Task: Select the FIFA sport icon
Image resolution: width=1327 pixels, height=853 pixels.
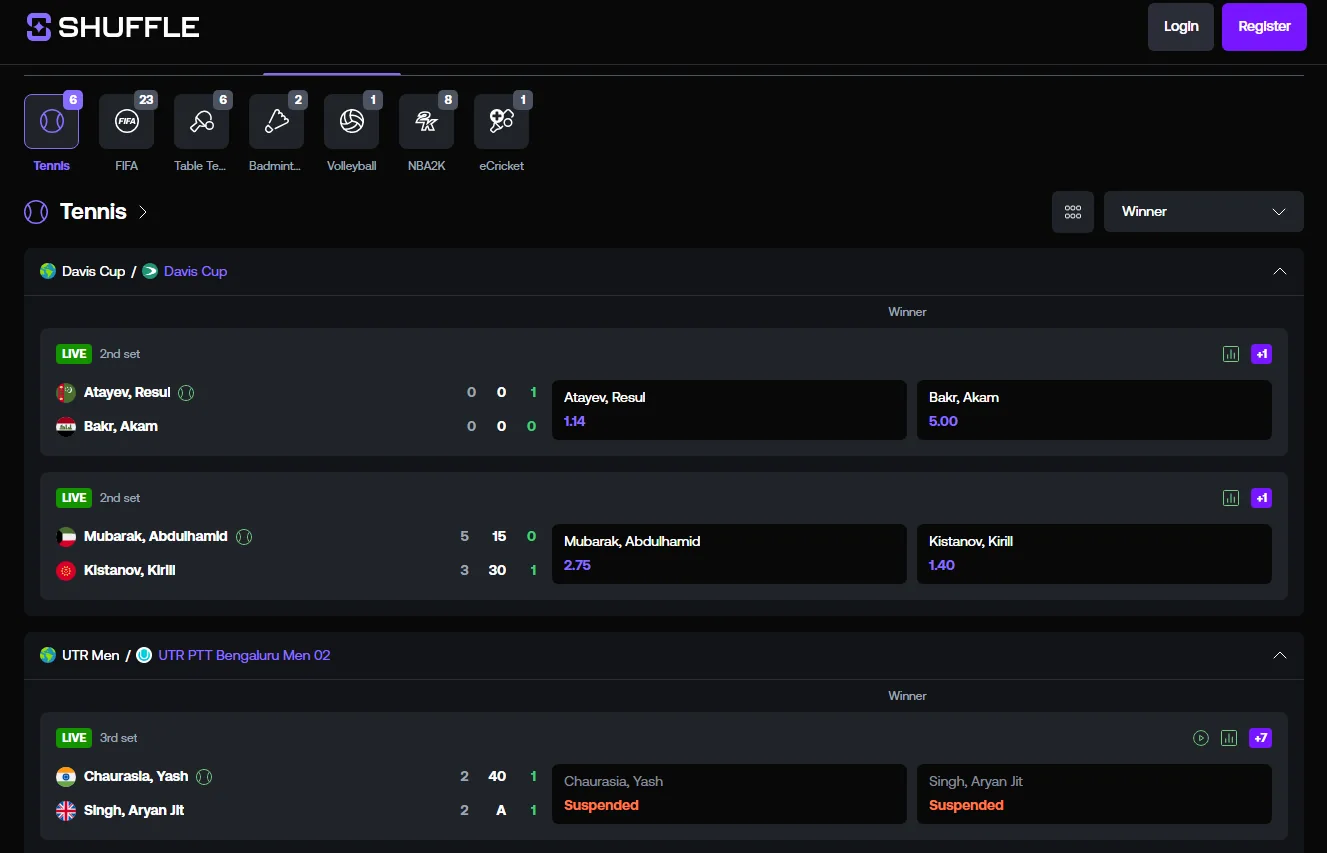Action: [127, 122]
